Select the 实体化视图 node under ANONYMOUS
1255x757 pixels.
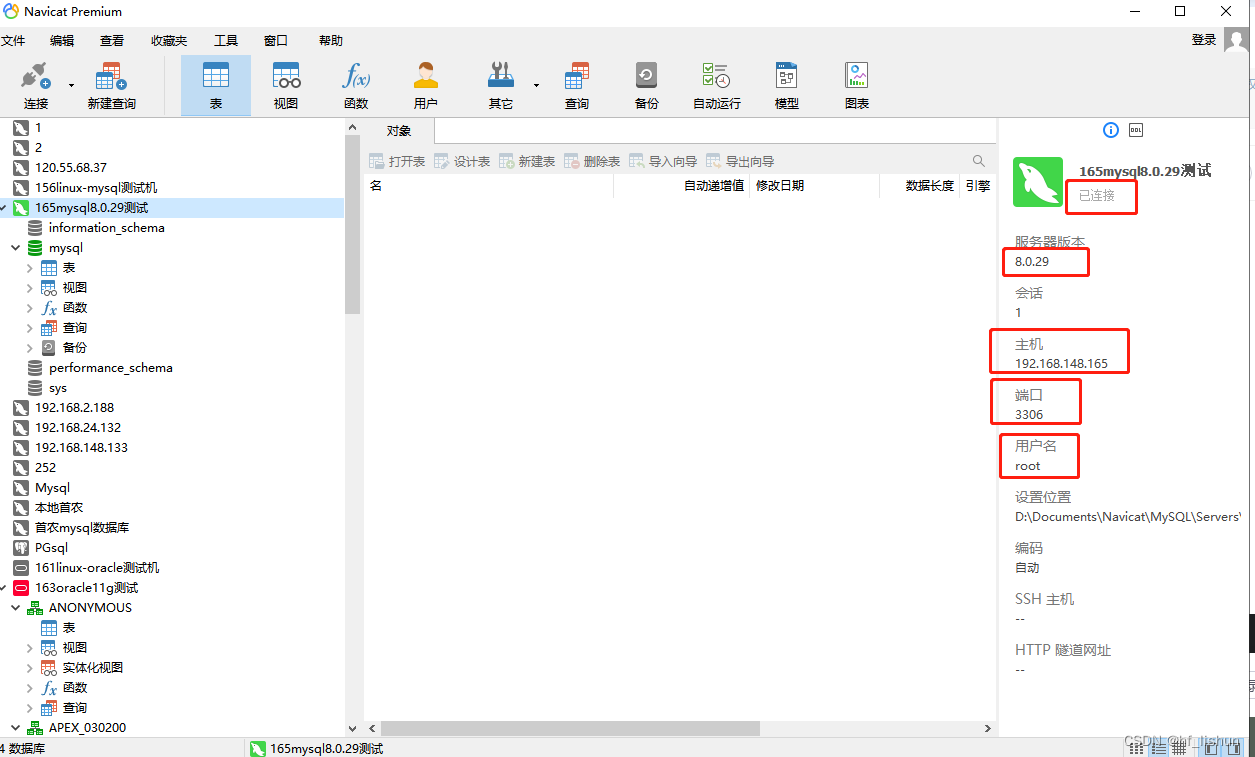[x=93, y=668]
